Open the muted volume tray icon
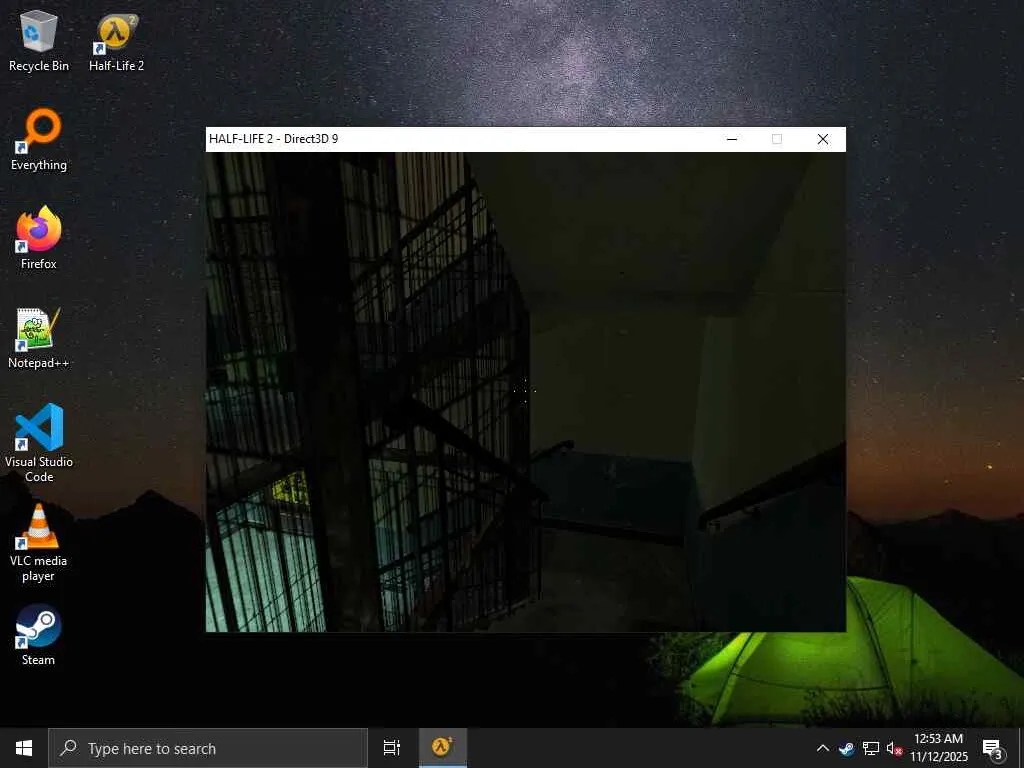 click(x=894, y=748)
